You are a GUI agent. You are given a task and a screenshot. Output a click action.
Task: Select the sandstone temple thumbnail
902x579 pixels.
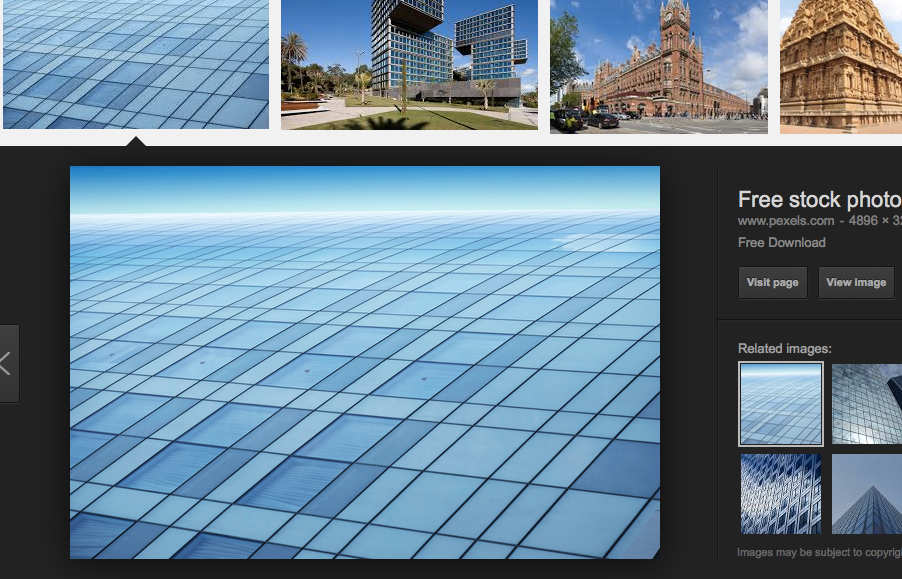coord(840,66)
